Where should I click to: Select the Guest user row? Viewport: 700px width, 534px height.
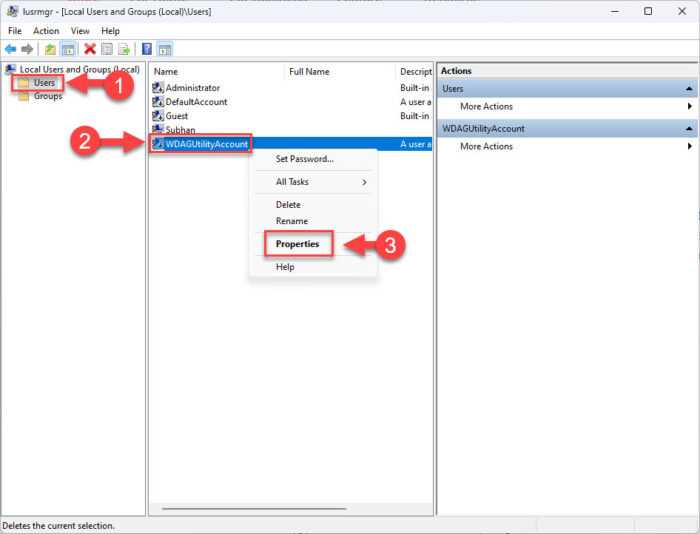coord(292,116)
